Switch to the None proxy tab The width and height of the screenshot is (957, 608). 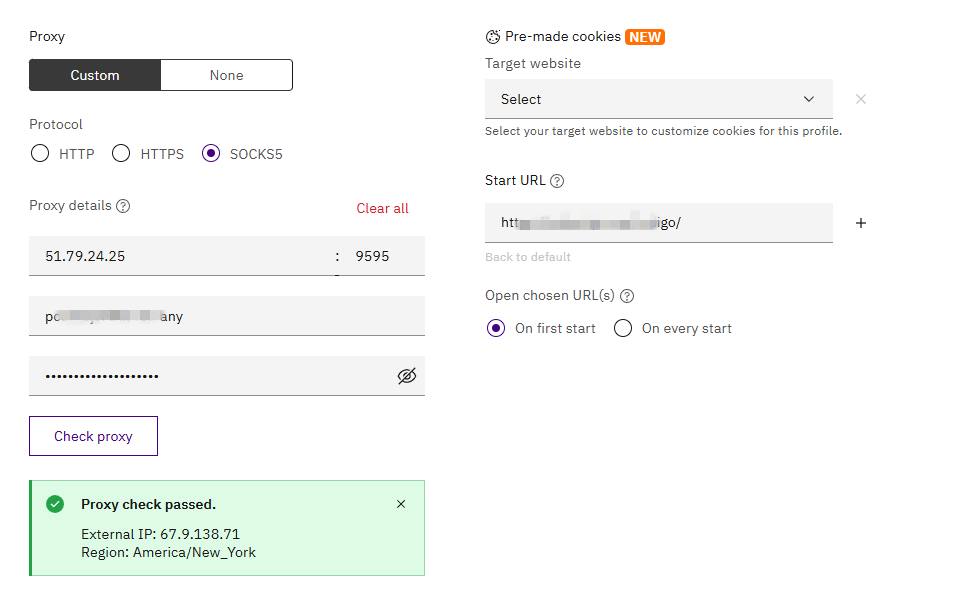(226, 75)
